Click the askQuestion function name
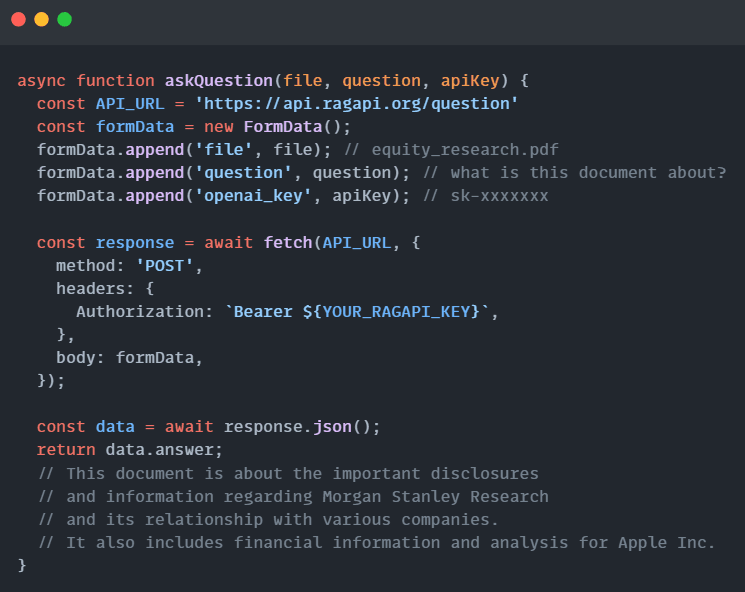 219,81
